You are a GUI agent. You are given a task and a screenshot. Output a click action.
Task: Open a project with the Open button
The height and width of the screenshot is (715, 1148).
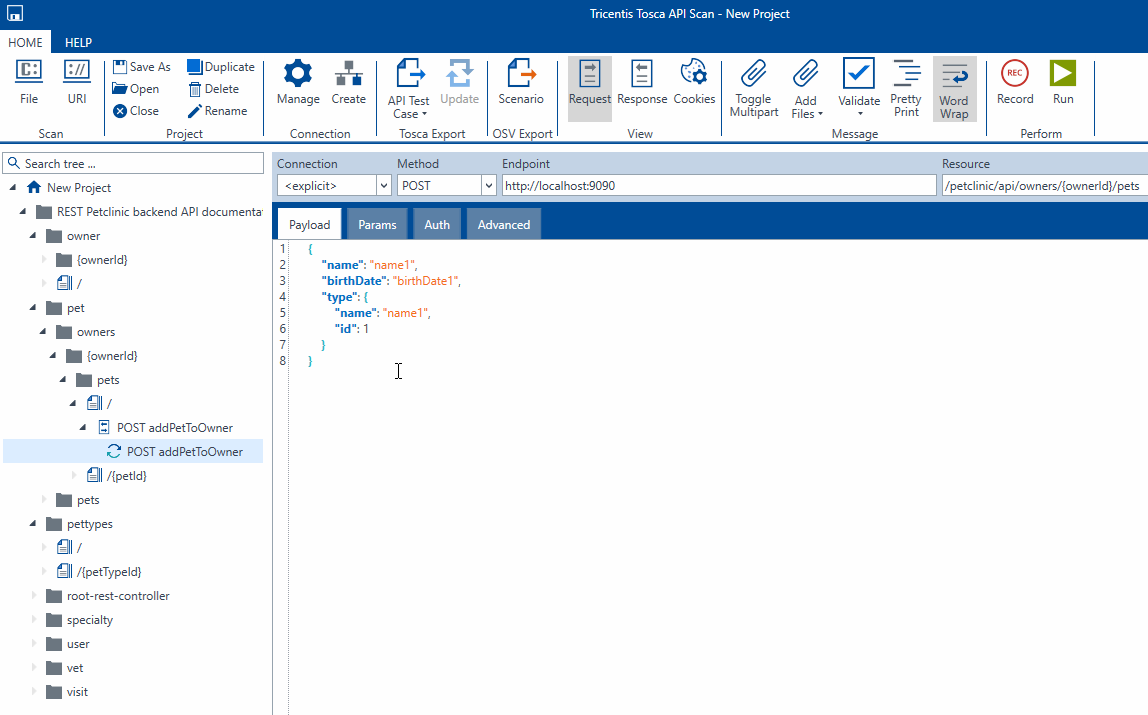136,89
